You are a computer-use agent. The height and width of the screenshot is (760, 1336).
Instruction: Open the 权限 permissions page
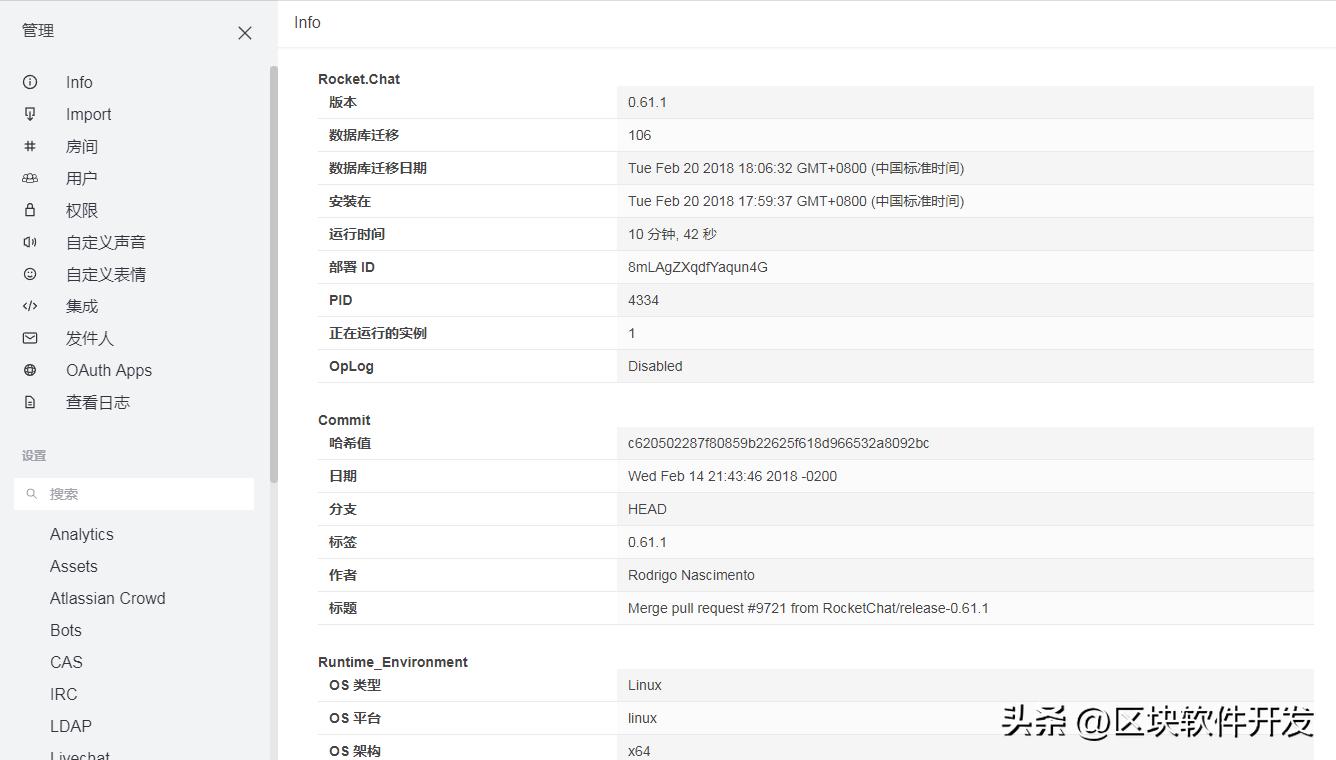(x=82, y=210)
